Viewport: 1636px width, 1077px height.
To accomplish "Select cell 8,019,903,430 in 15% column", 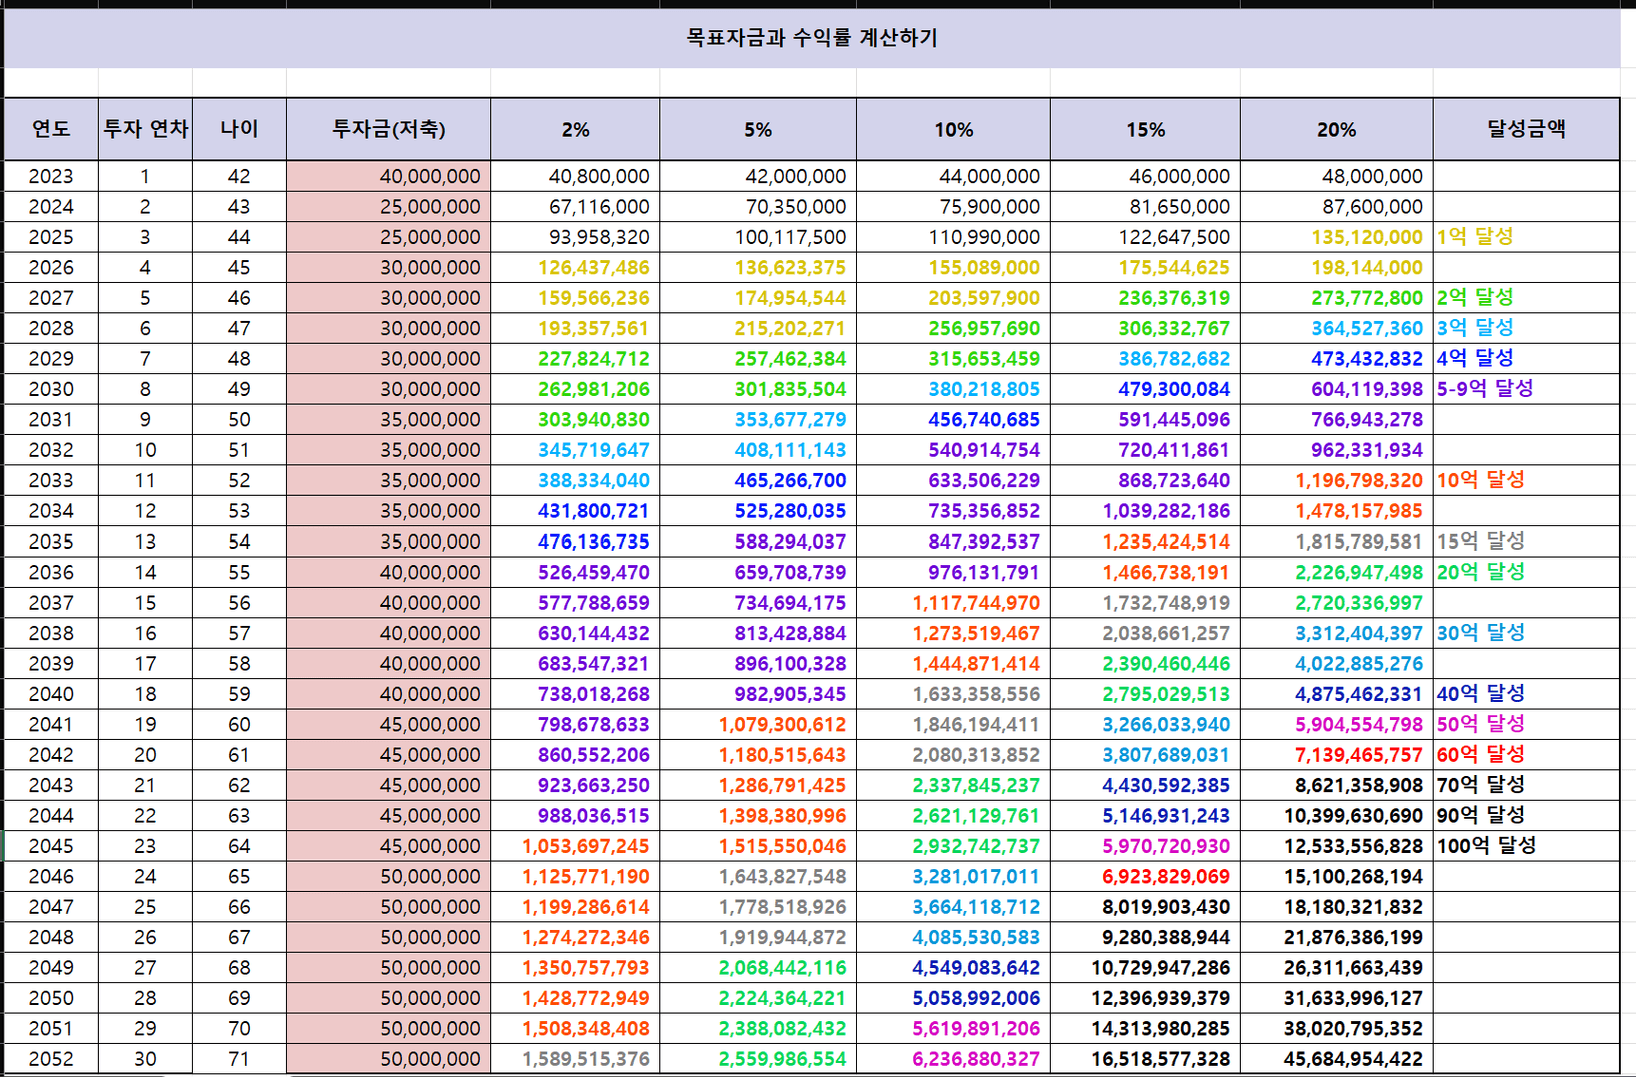I will click(x=1145, y=907).
